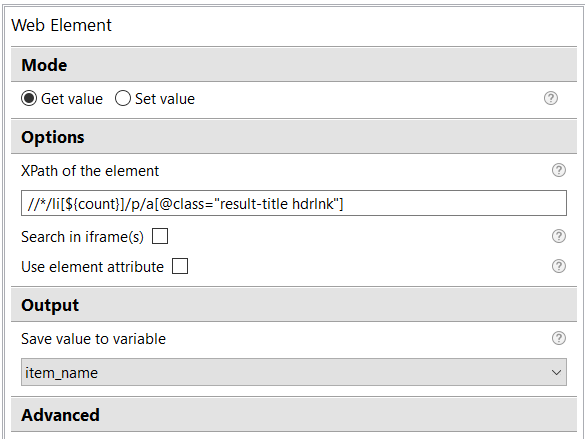Open the help icon in the Mode row
This screenshot has width=585, height=439.
coord(551,98)
